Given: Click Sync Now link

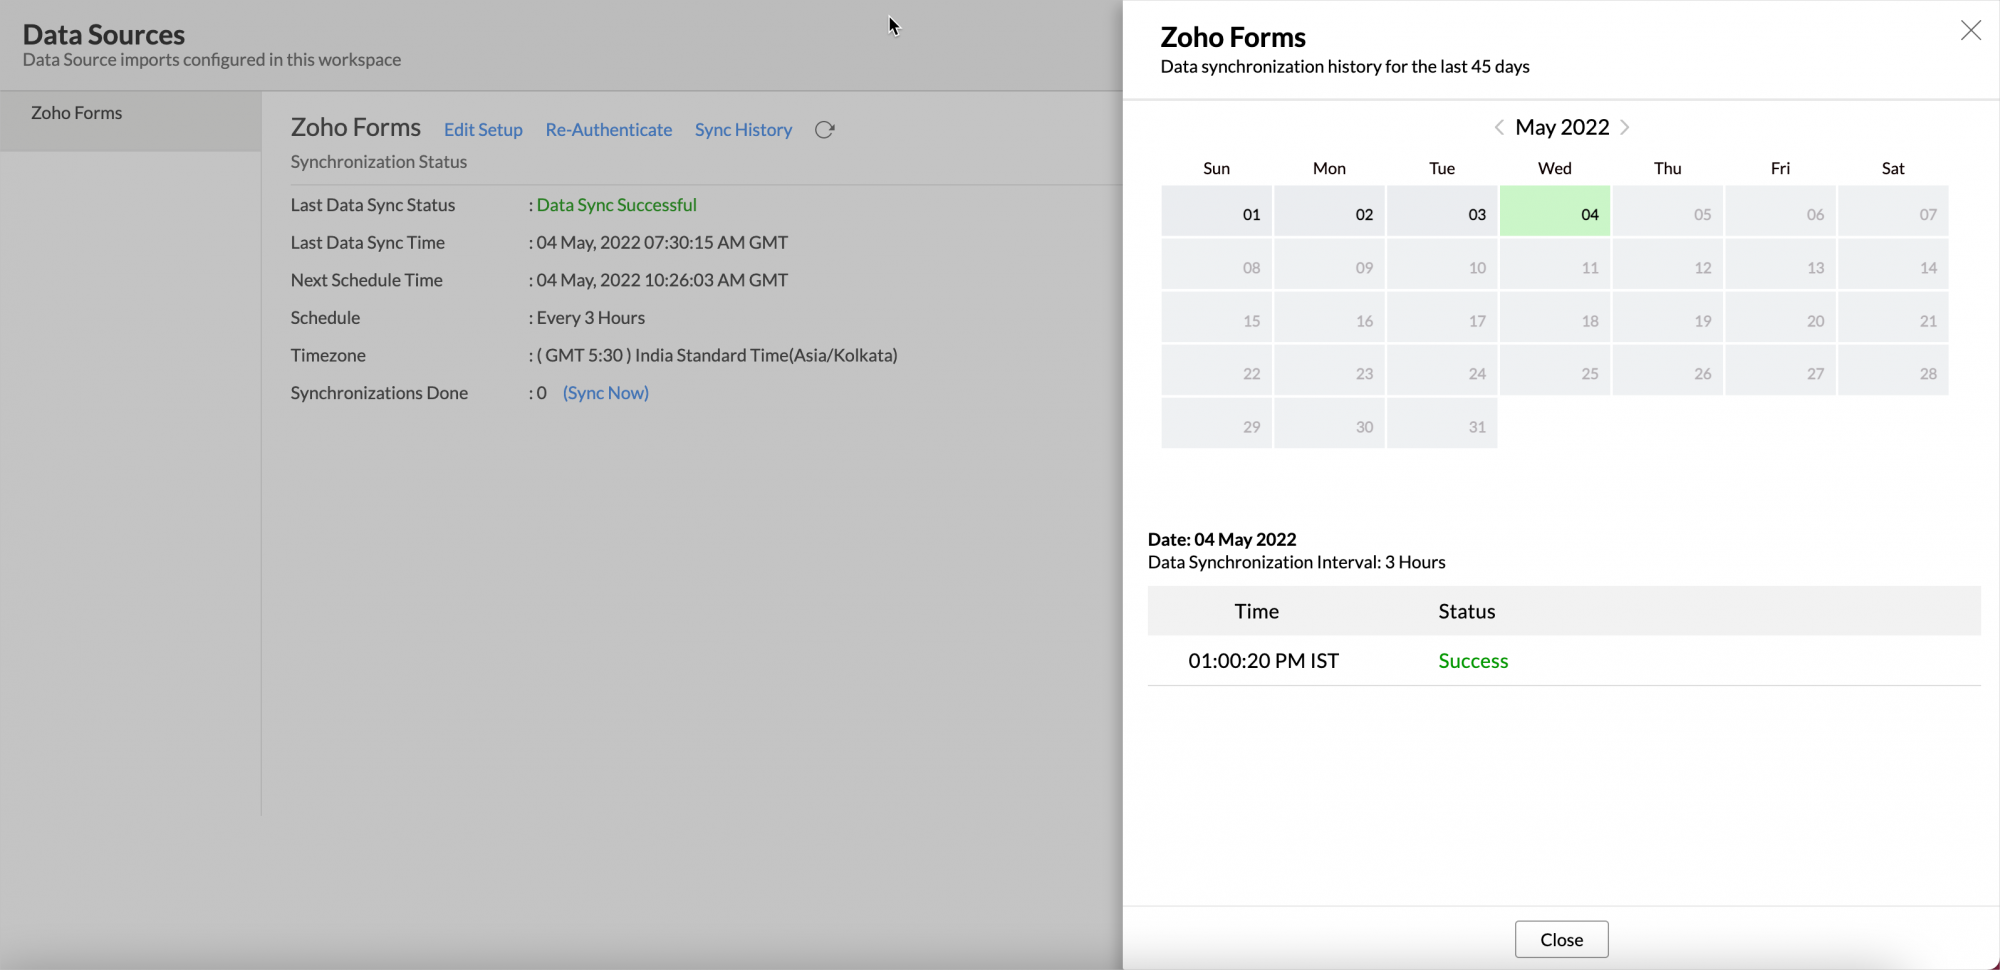Looking at the screenshot, I should (x=606, y=393).
